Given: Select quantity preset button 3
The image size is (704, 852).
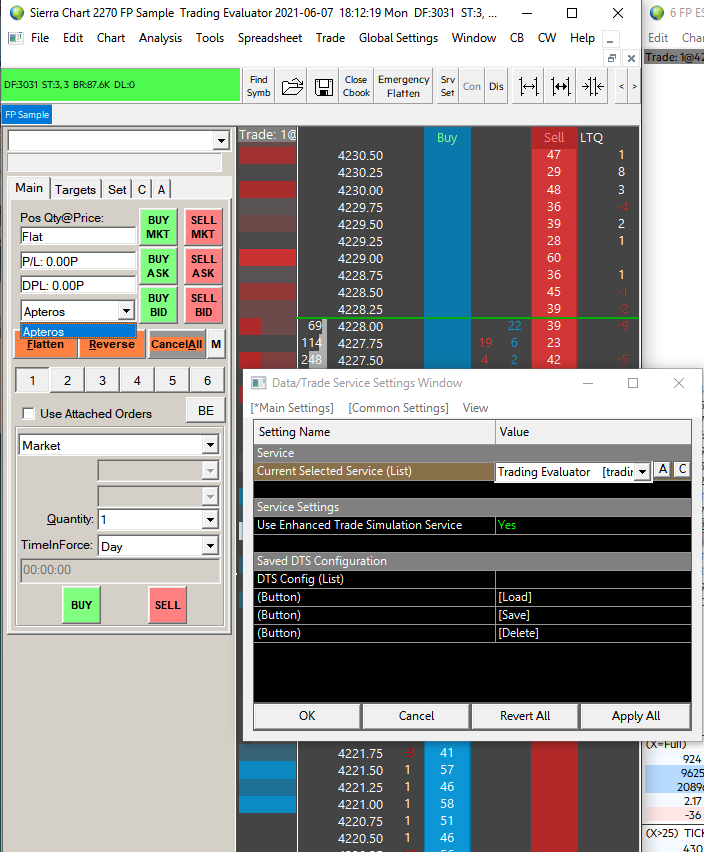Looking at the screenshot, I should [x=102, y=380].
